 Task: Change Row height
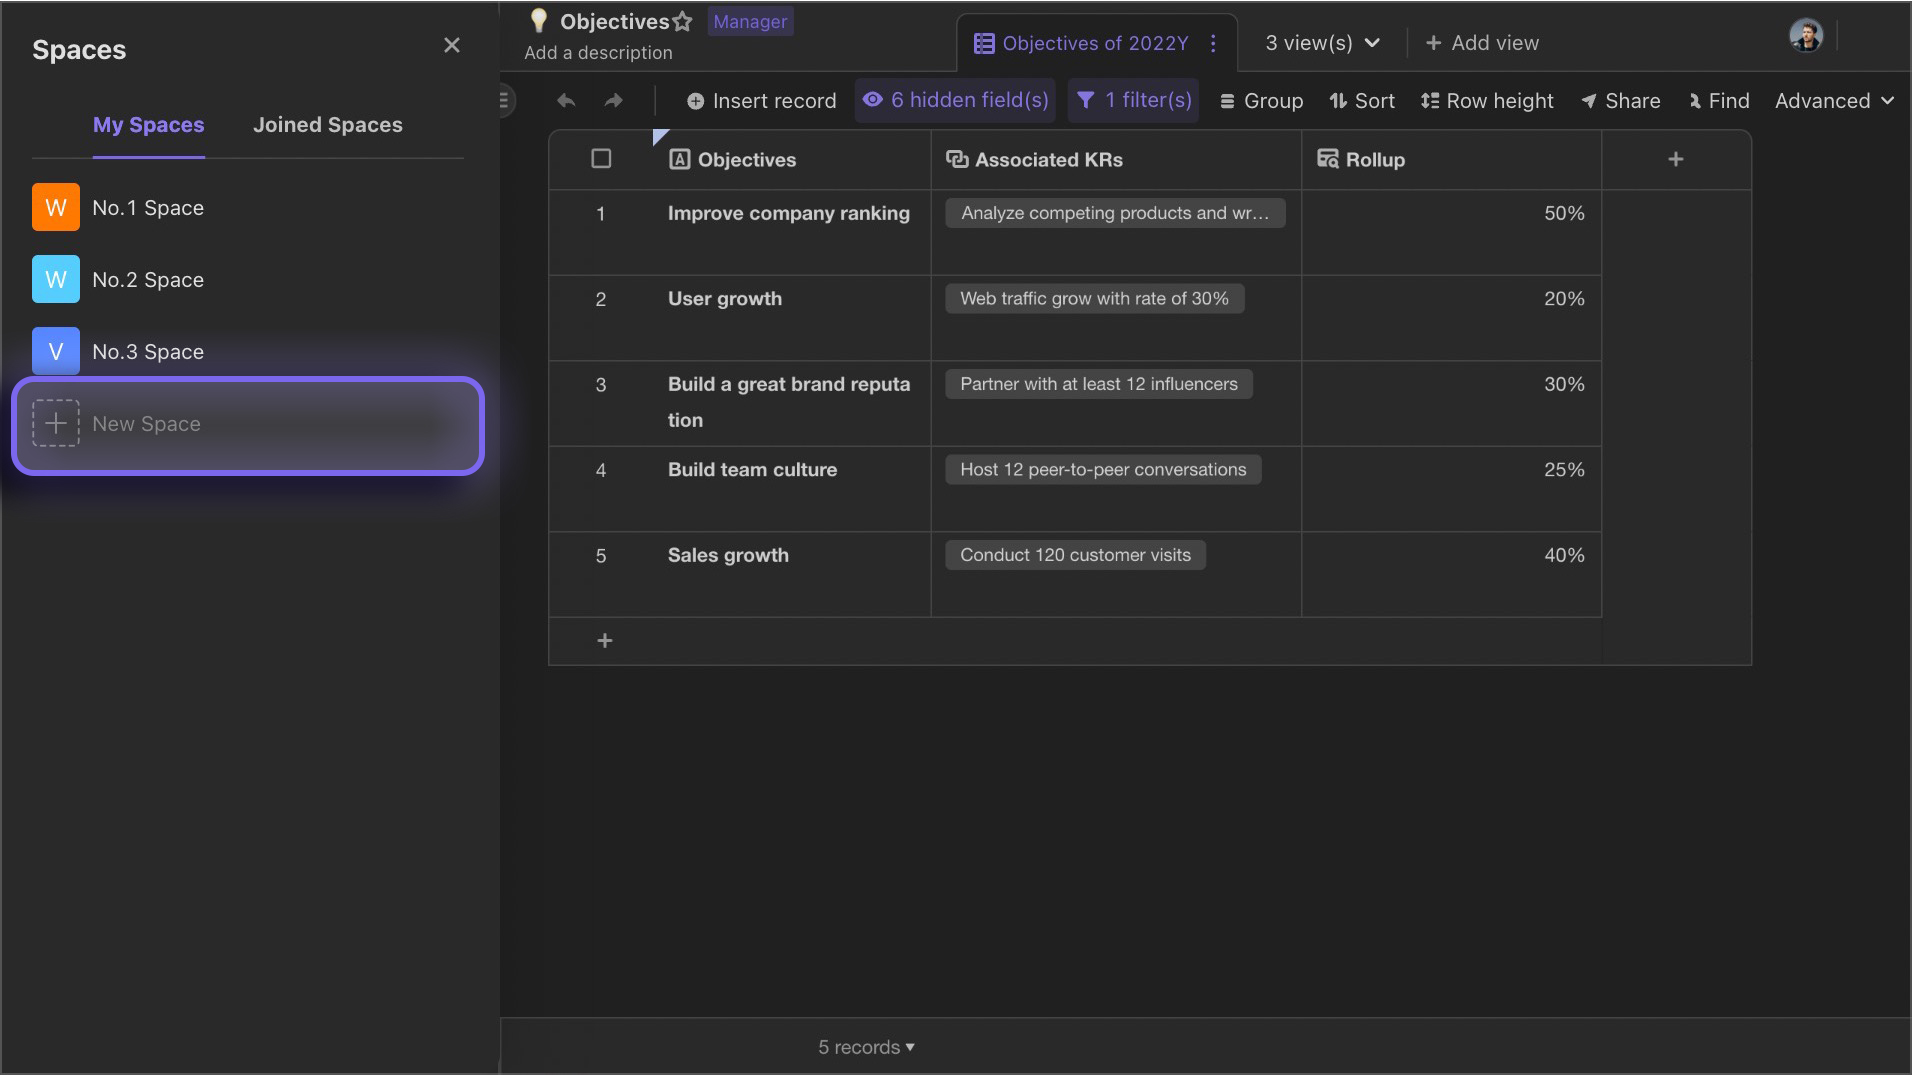point(1487,101)
